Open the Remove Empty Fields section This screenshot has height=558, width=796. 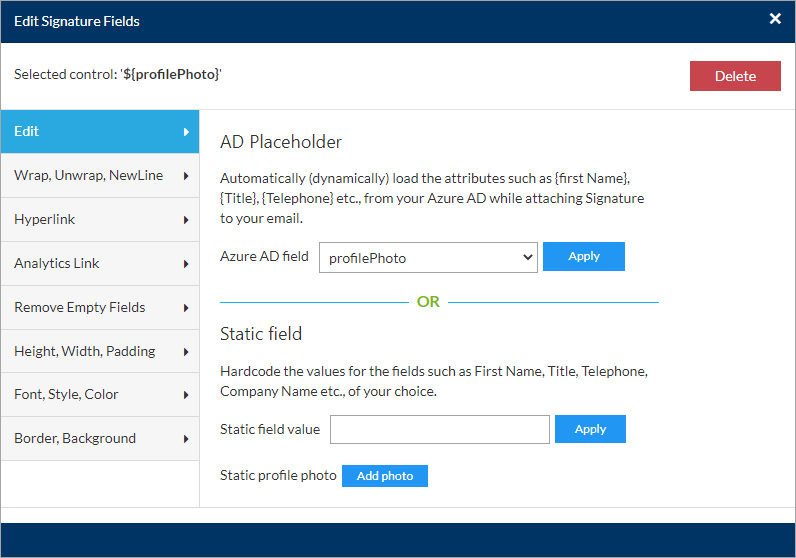click(x=90, y=308)
